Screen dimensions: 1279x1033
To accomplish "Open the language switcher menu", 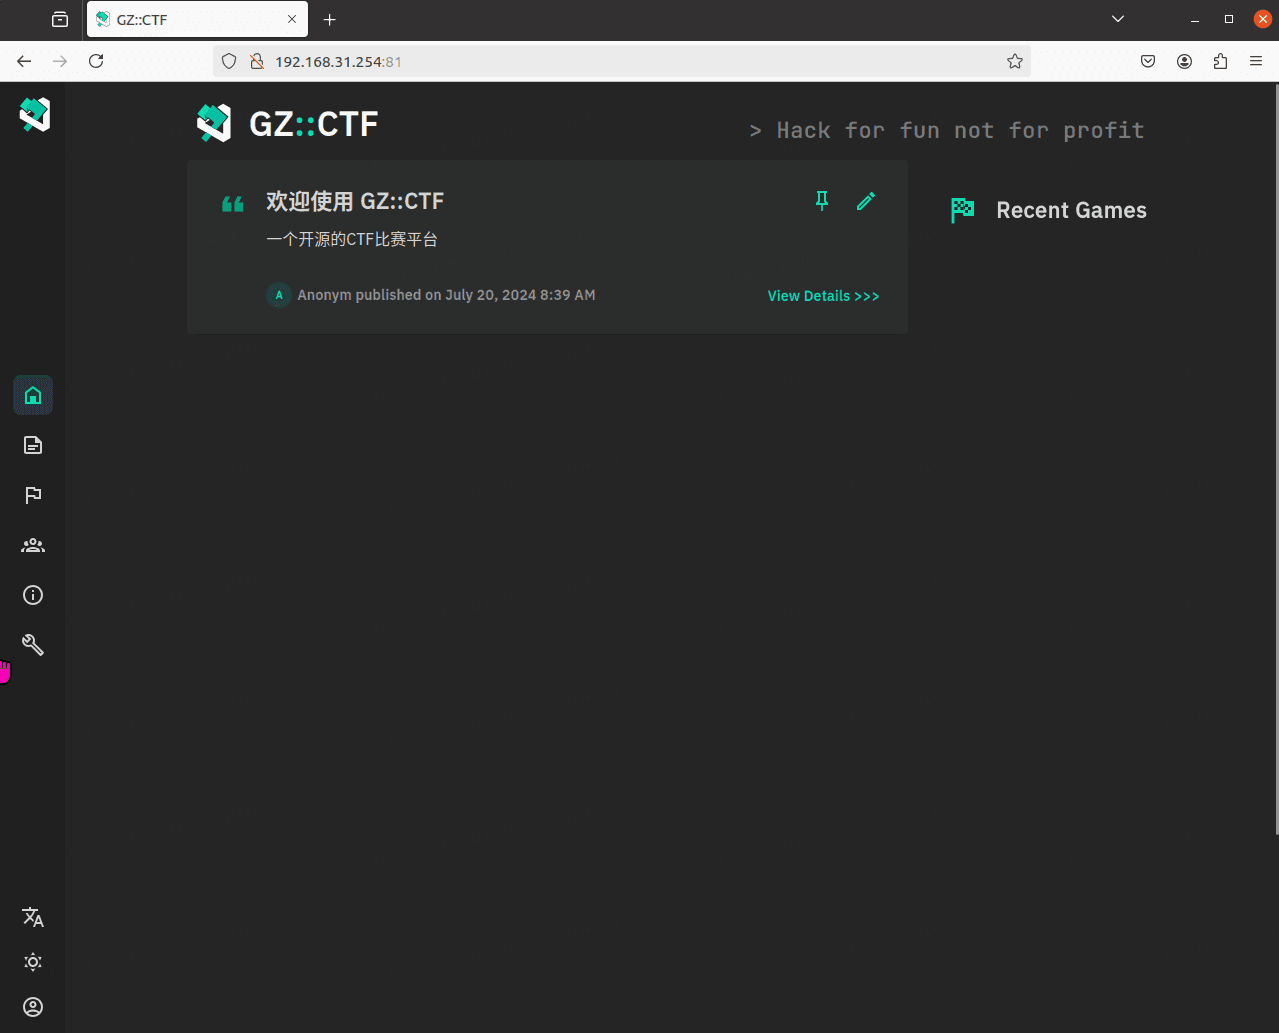I will click(x=33, y=917).
